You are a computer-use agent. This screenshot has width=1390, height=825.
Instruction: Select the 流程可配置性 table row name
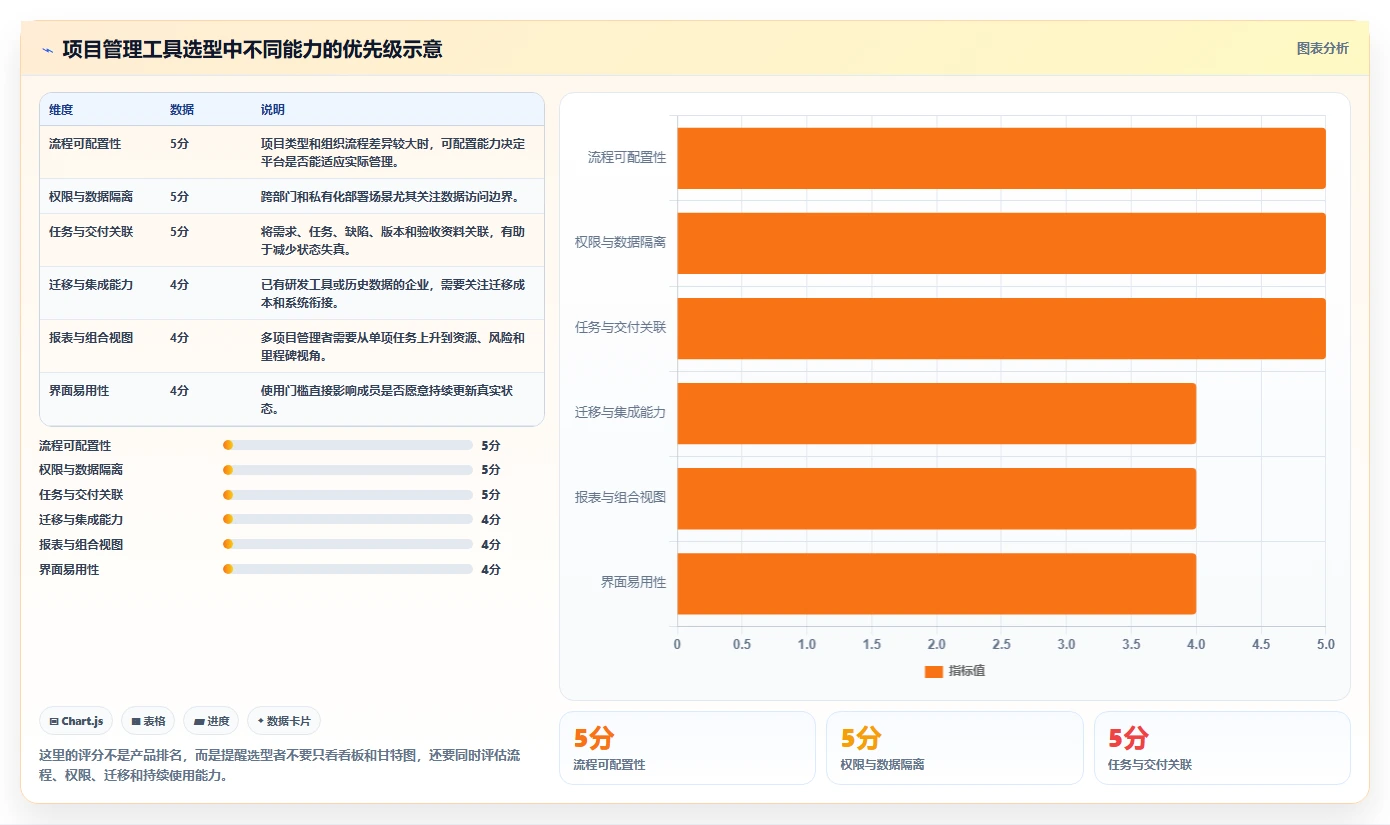click(85, 144)
